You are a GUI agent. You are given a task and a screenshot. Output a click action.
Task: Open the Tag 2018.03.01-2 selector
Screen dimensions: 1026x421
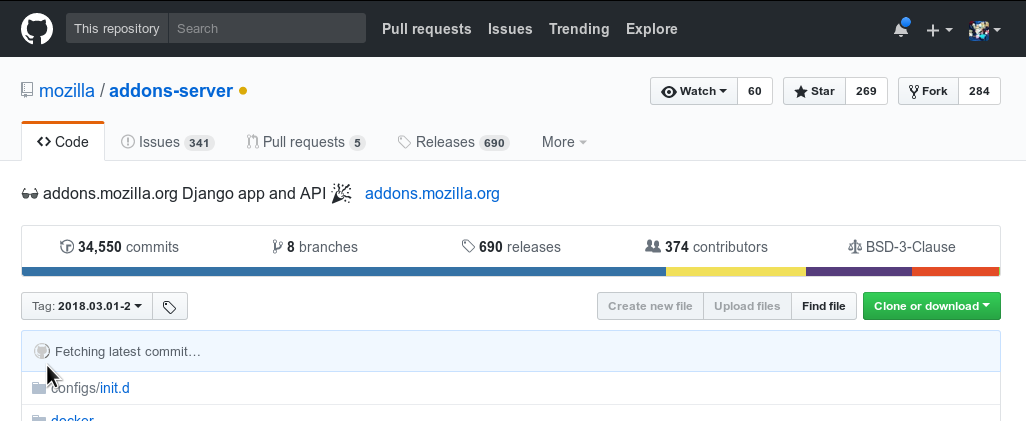pyautogui.click(x=87, y=306)
